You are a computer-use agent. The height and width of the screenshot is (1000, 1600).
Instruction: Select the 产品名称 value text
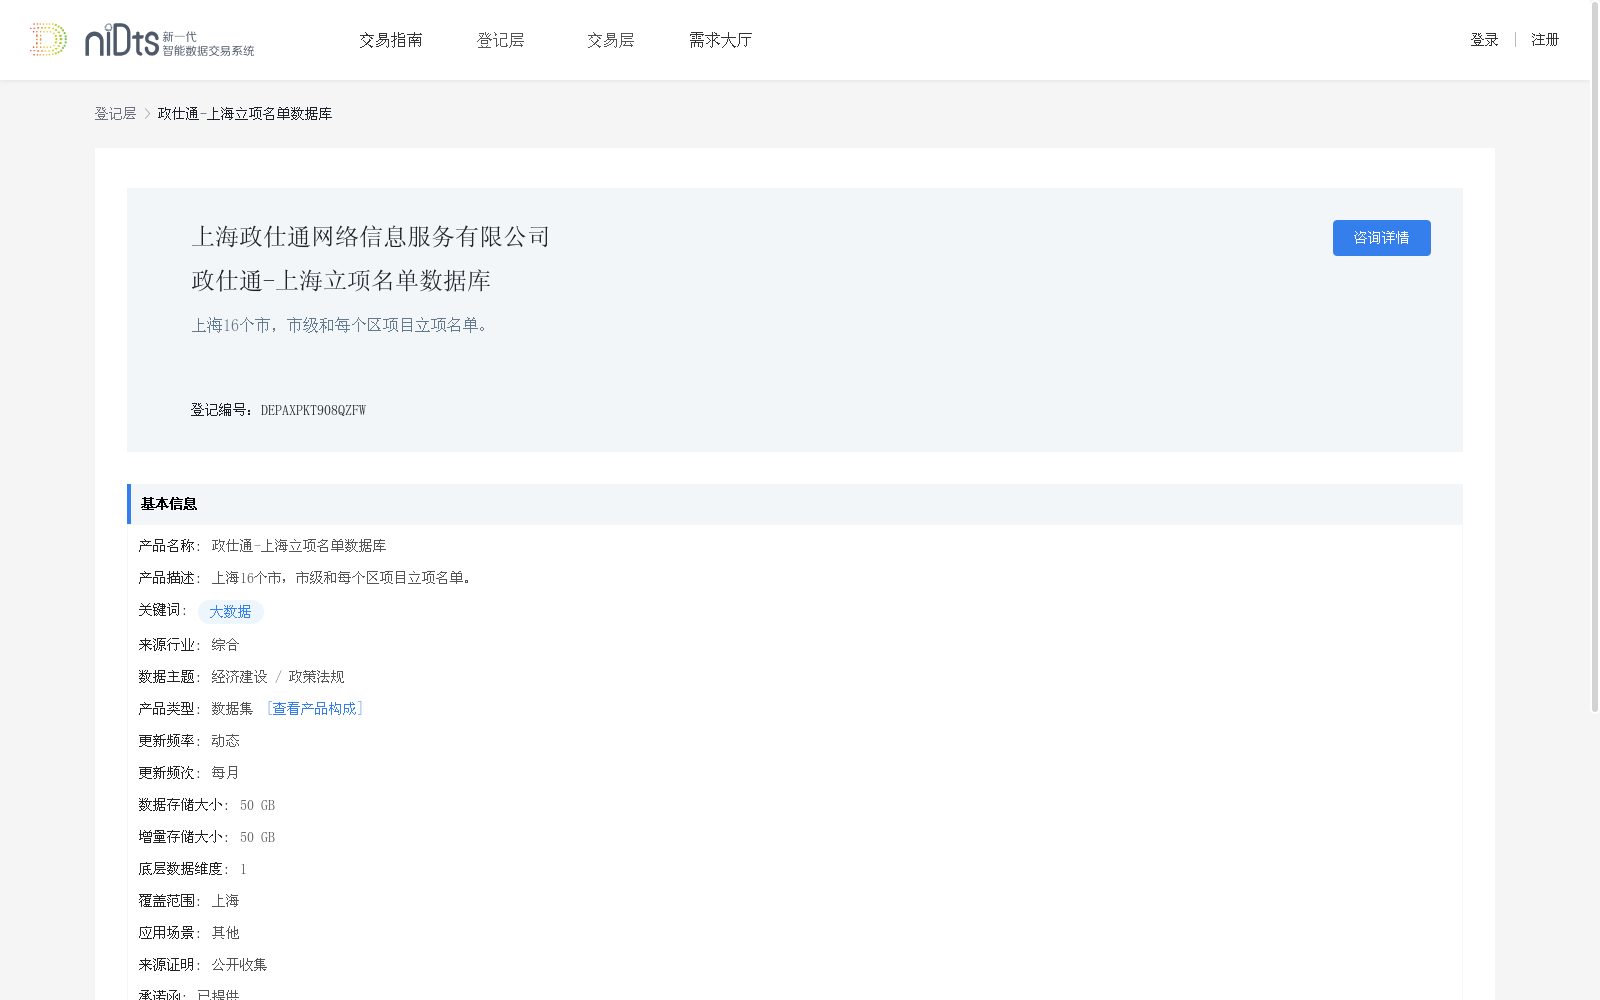coord(298,546)
